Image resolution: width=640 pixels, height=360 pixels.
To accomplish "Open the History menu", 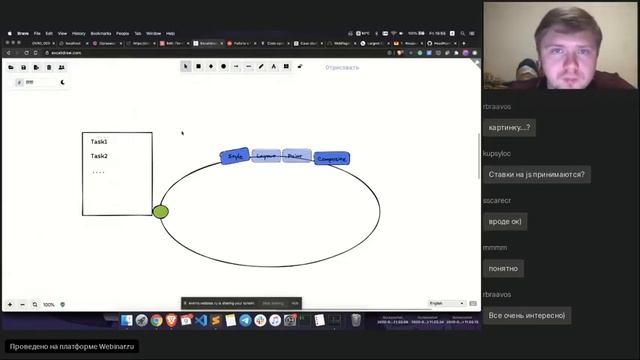I will coord(79,33).
